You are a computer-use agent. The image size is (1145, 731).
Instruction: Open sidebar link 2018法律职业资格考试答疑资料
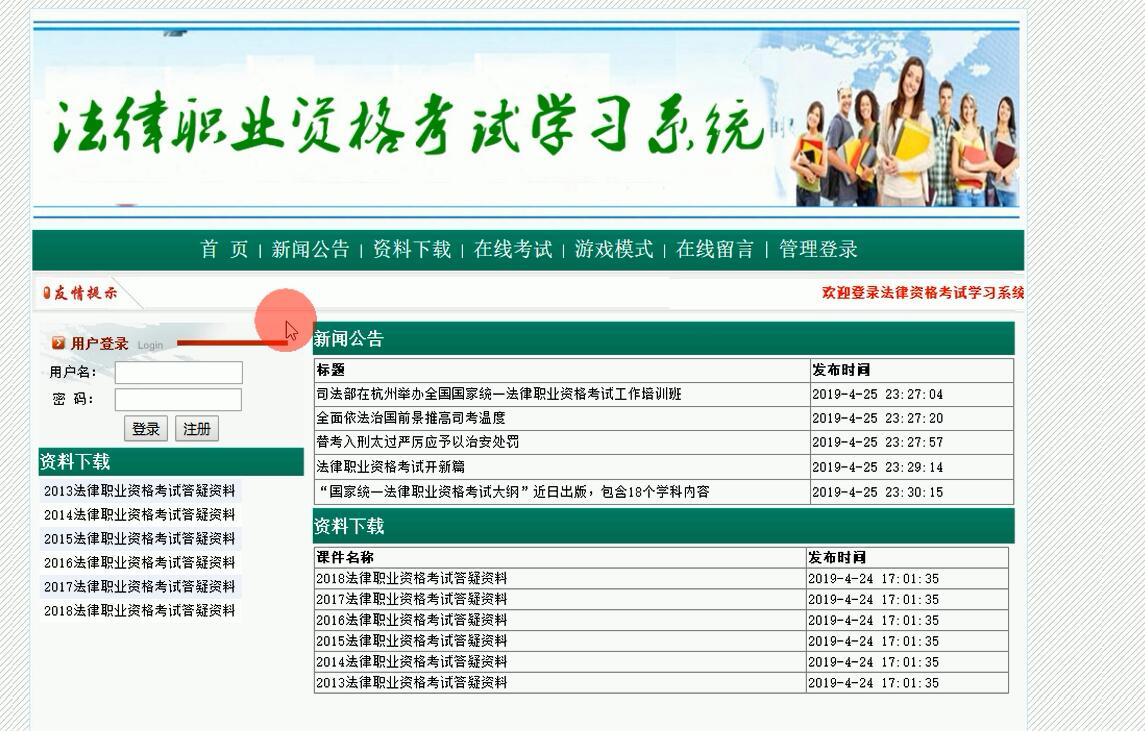click(140, 611)
